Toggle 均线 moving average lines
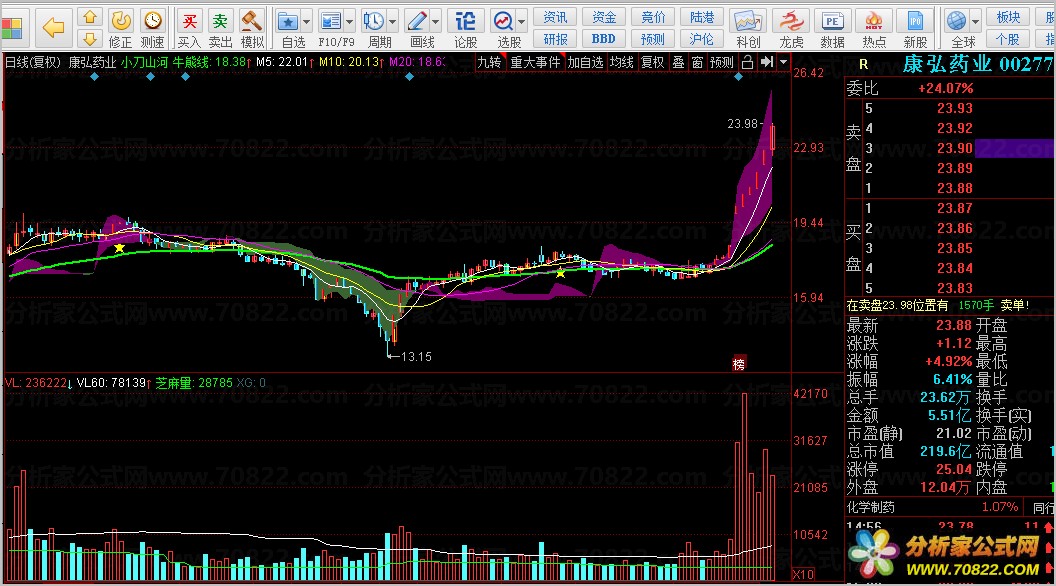This screenshot has width=1056, height=586. 622,62
